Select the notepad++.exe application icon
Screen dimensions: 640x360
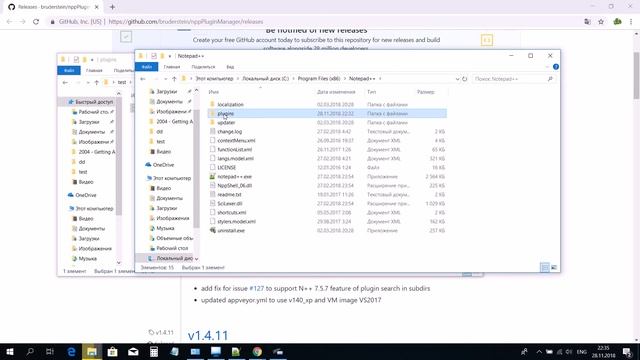(212, 176)
